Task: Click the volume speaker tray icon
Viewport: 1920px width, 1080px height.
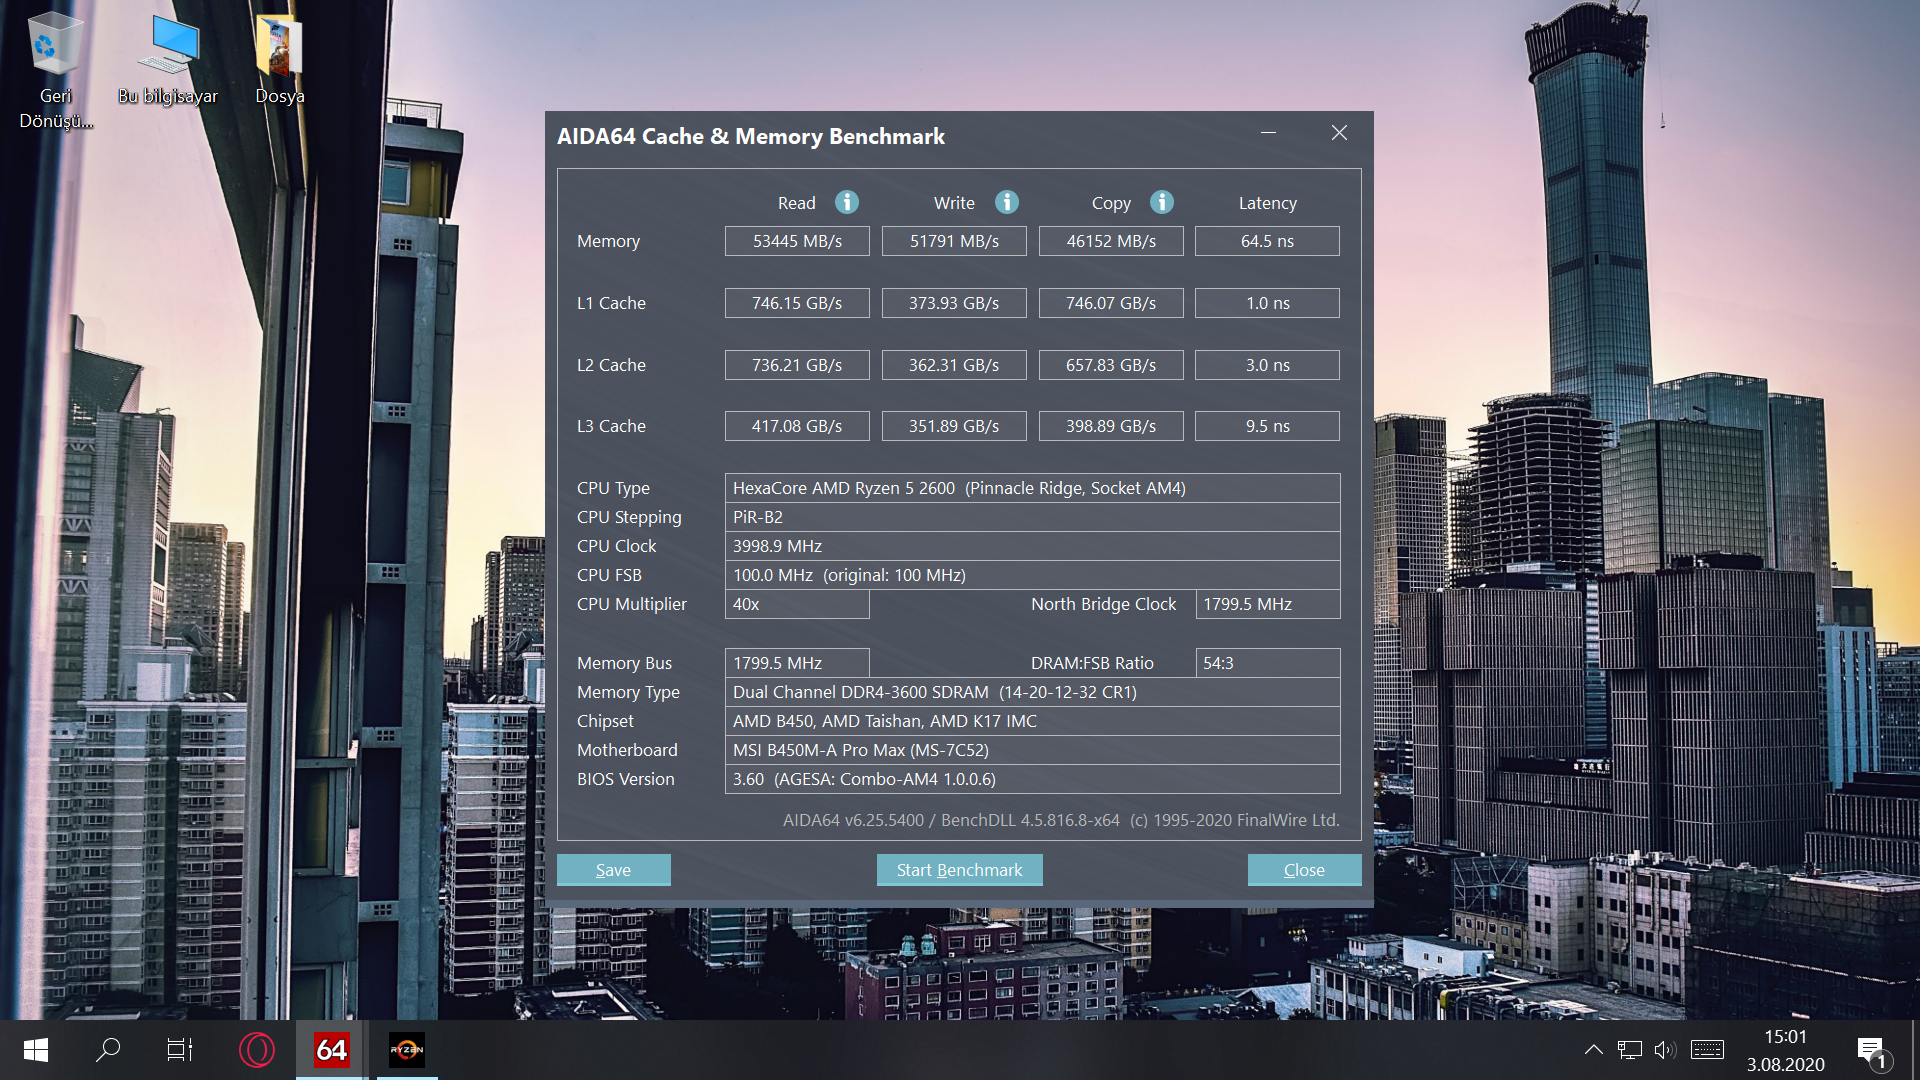Action: tap(1664, 1050)
